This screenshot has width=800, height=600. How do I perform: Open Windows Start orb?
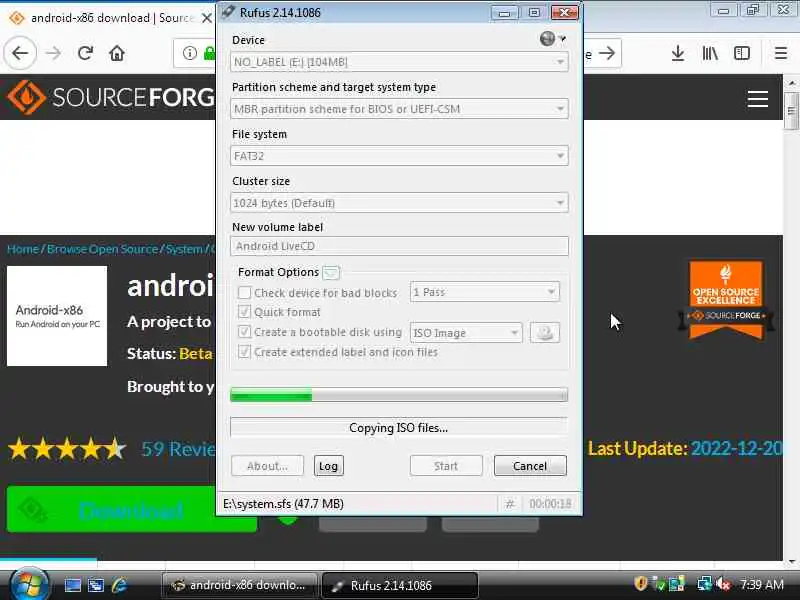tap(29, 585)
